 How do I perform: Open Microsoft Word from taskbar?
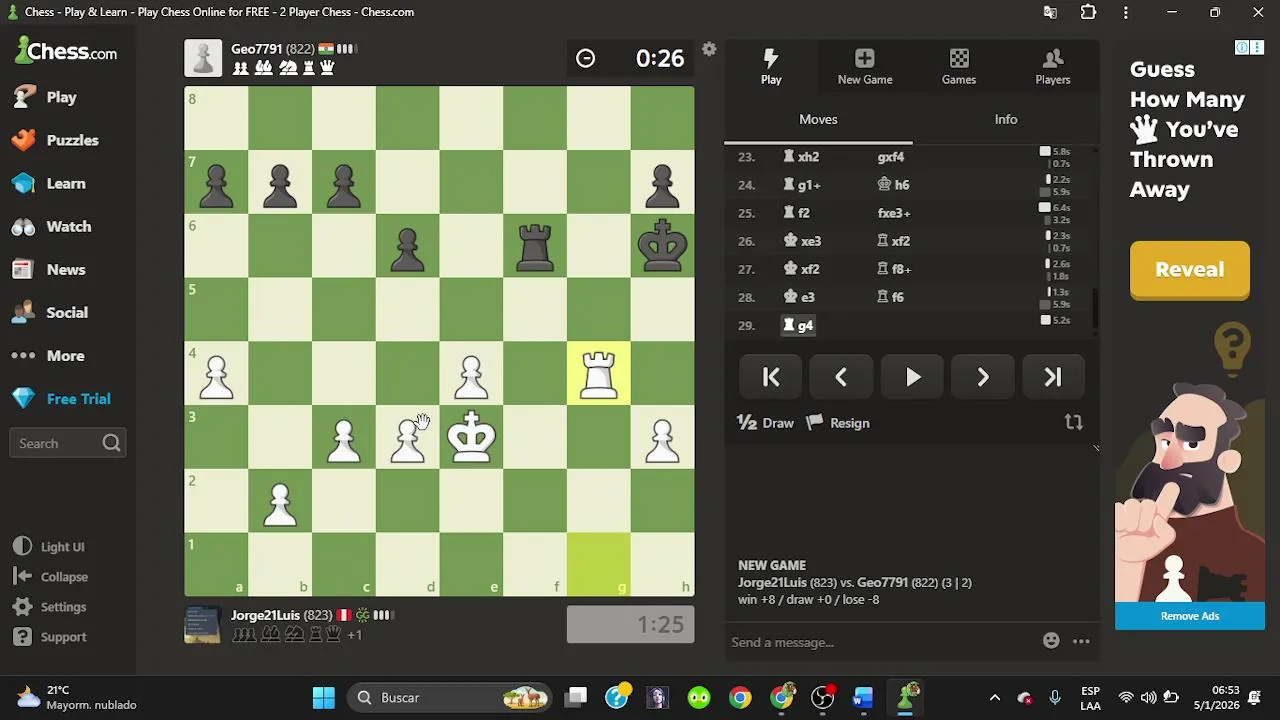(864, 697)
